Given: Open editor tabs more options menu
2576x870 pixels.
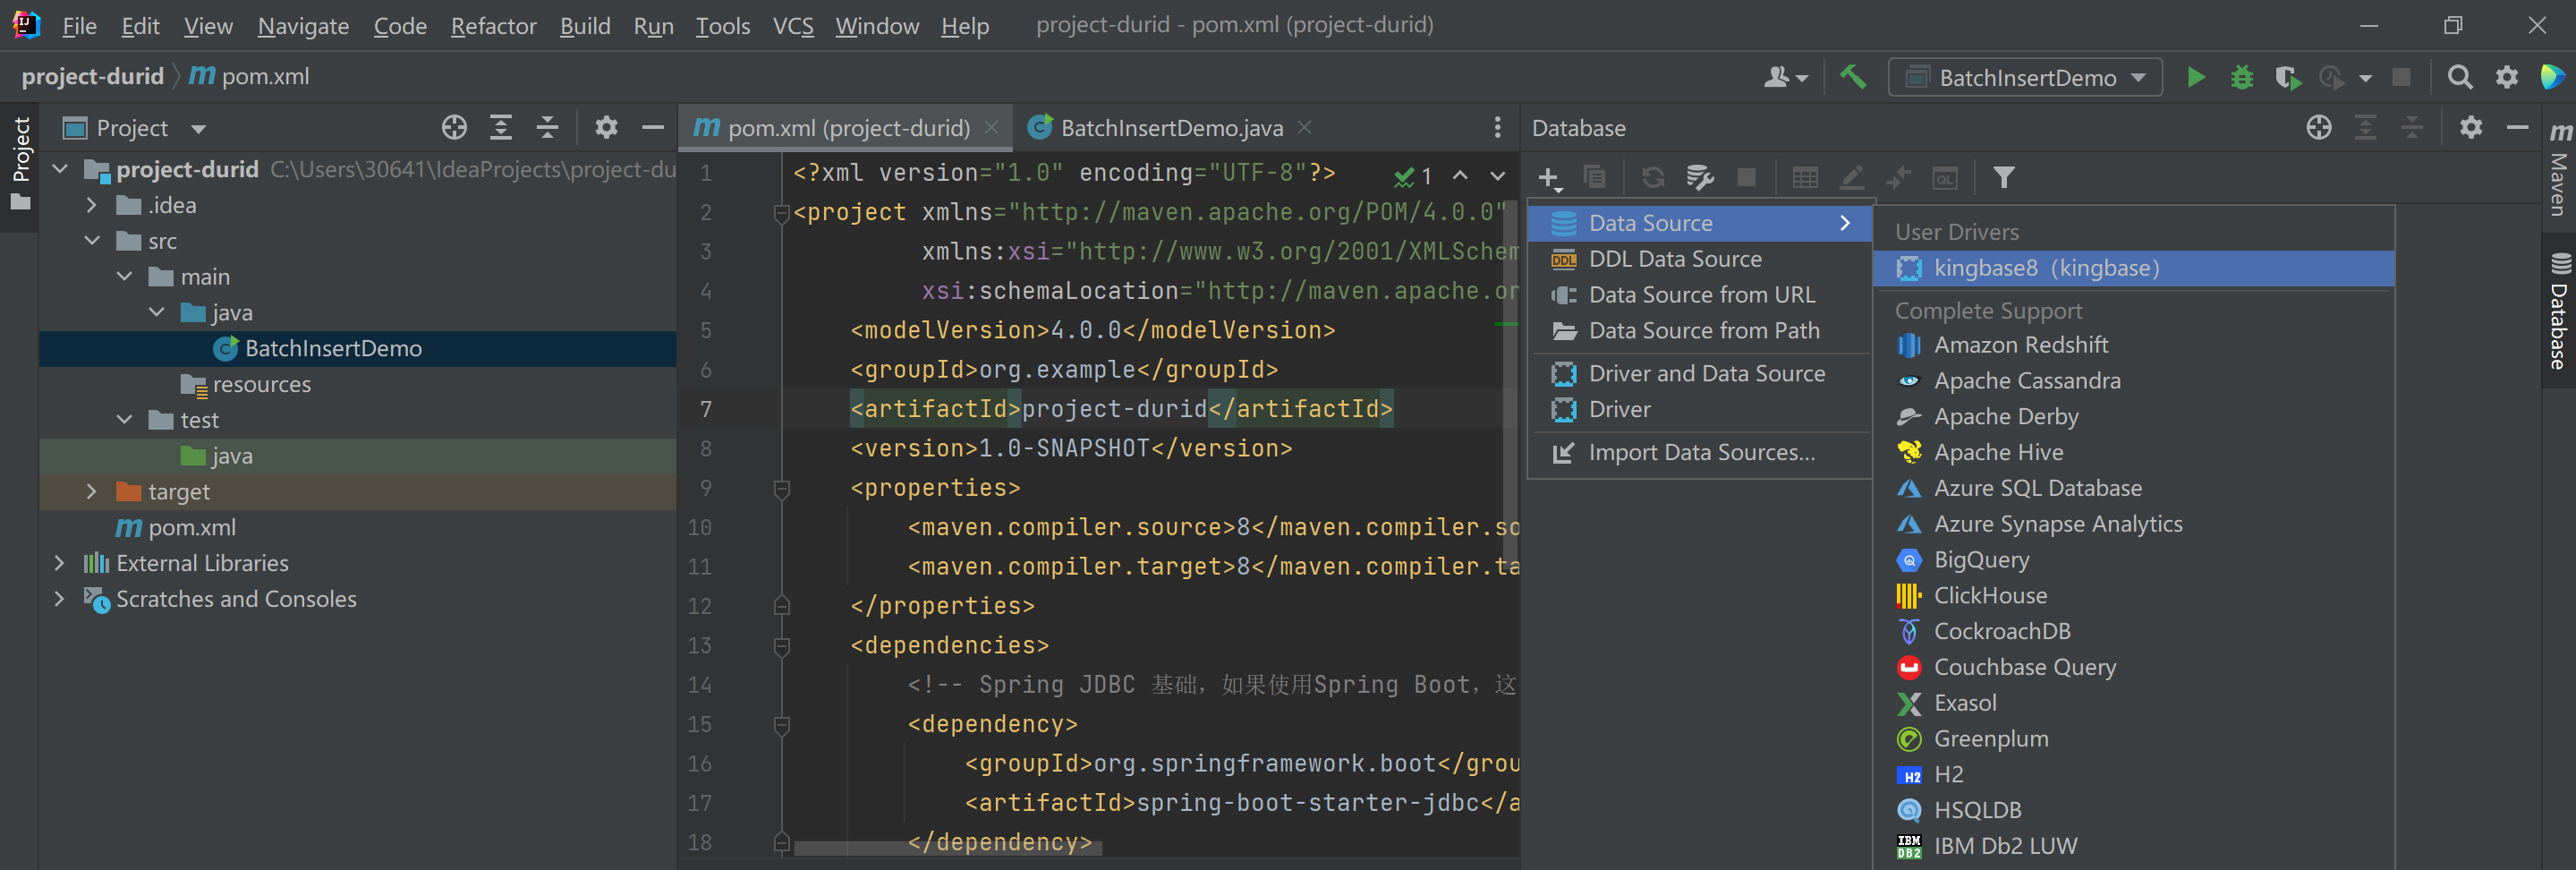Looking at the screenshot, I should click(x=1497, y=128).
